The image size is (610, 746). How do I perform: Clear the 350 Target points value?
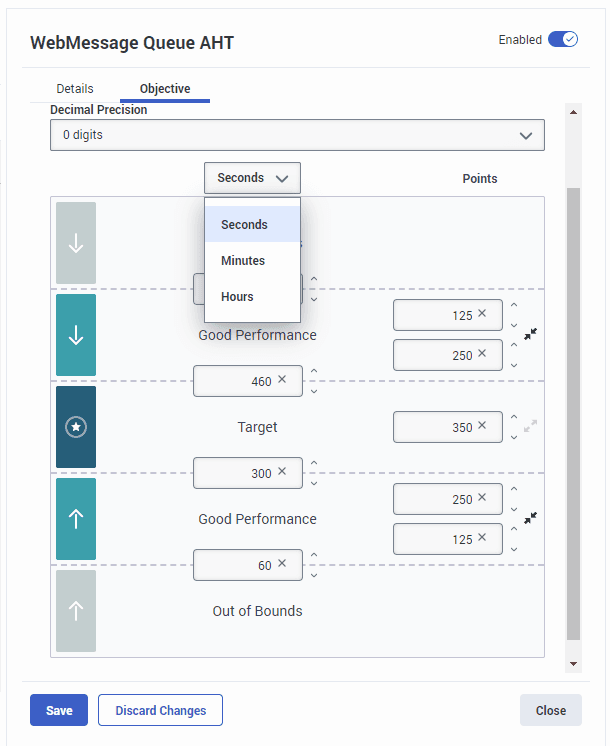pyautogui.click(x=482, y=427)
